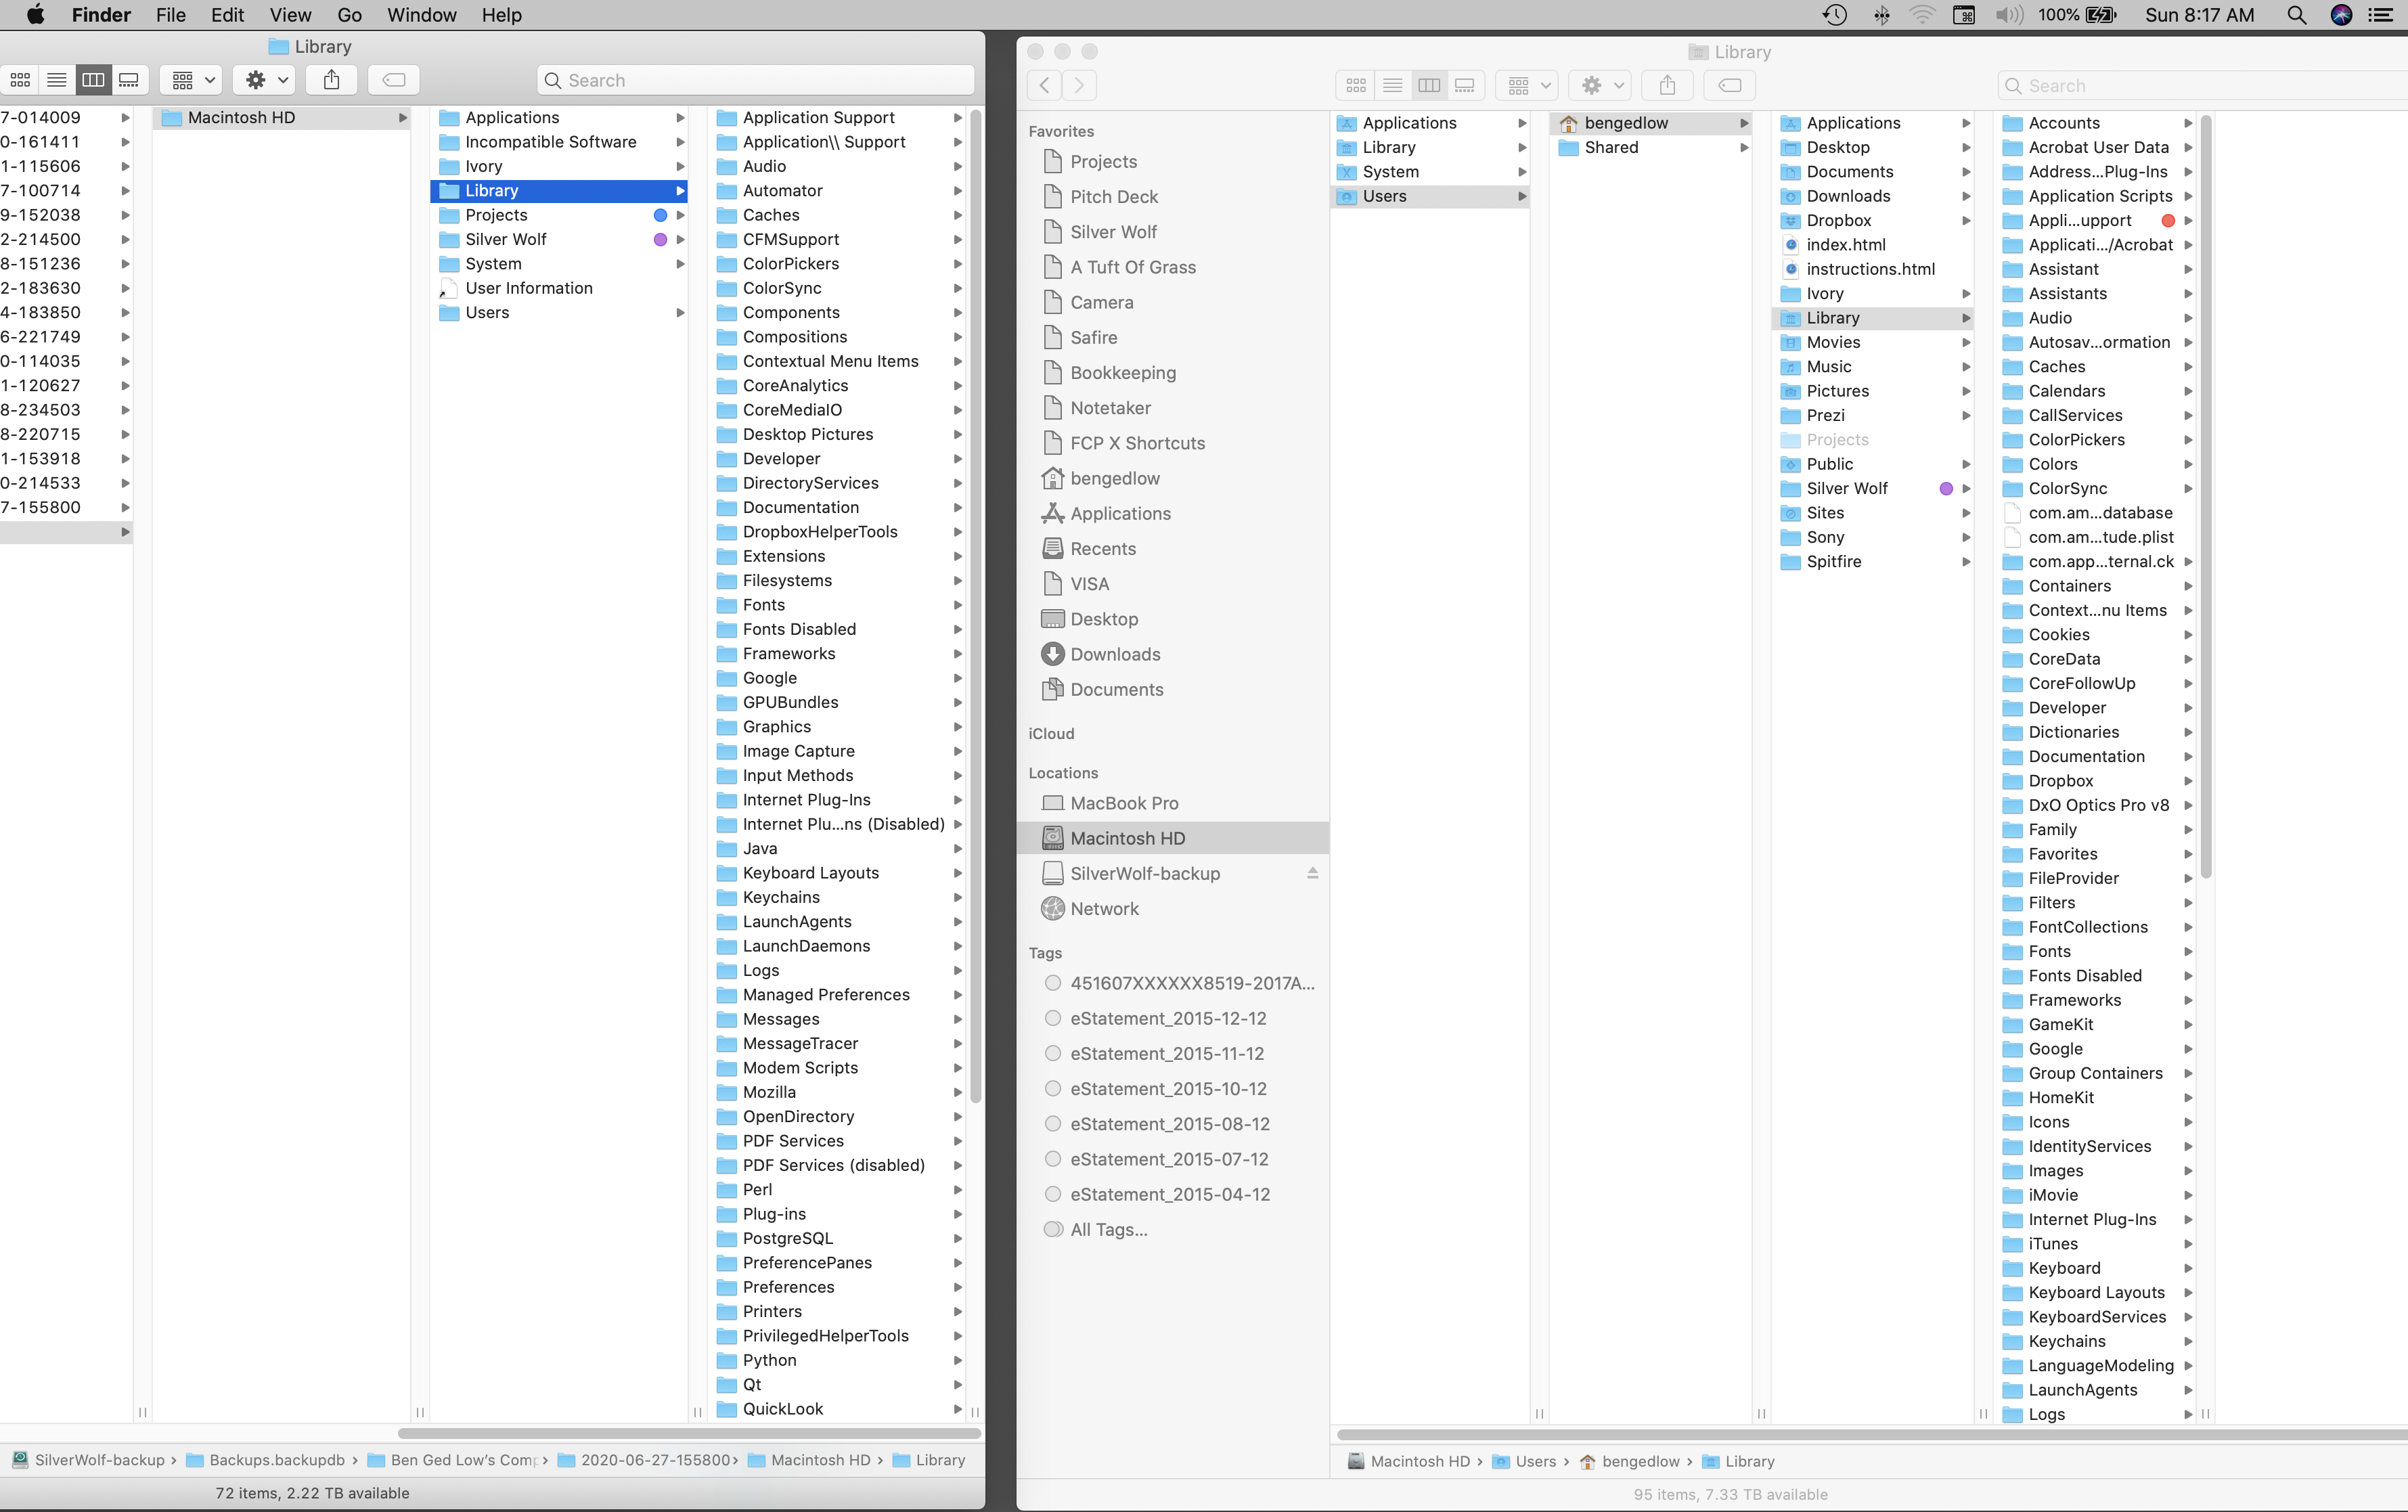This screenshot has height=1512, width=2408.
Task: Click the Share button in left toolbar
Action: (x=331, y=80)
